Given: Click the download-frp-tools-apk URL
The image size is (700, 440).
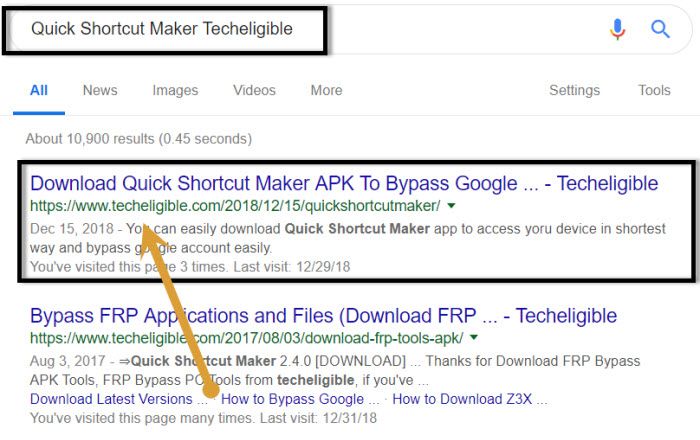Looking at the screenshot, I should point(246,338).
